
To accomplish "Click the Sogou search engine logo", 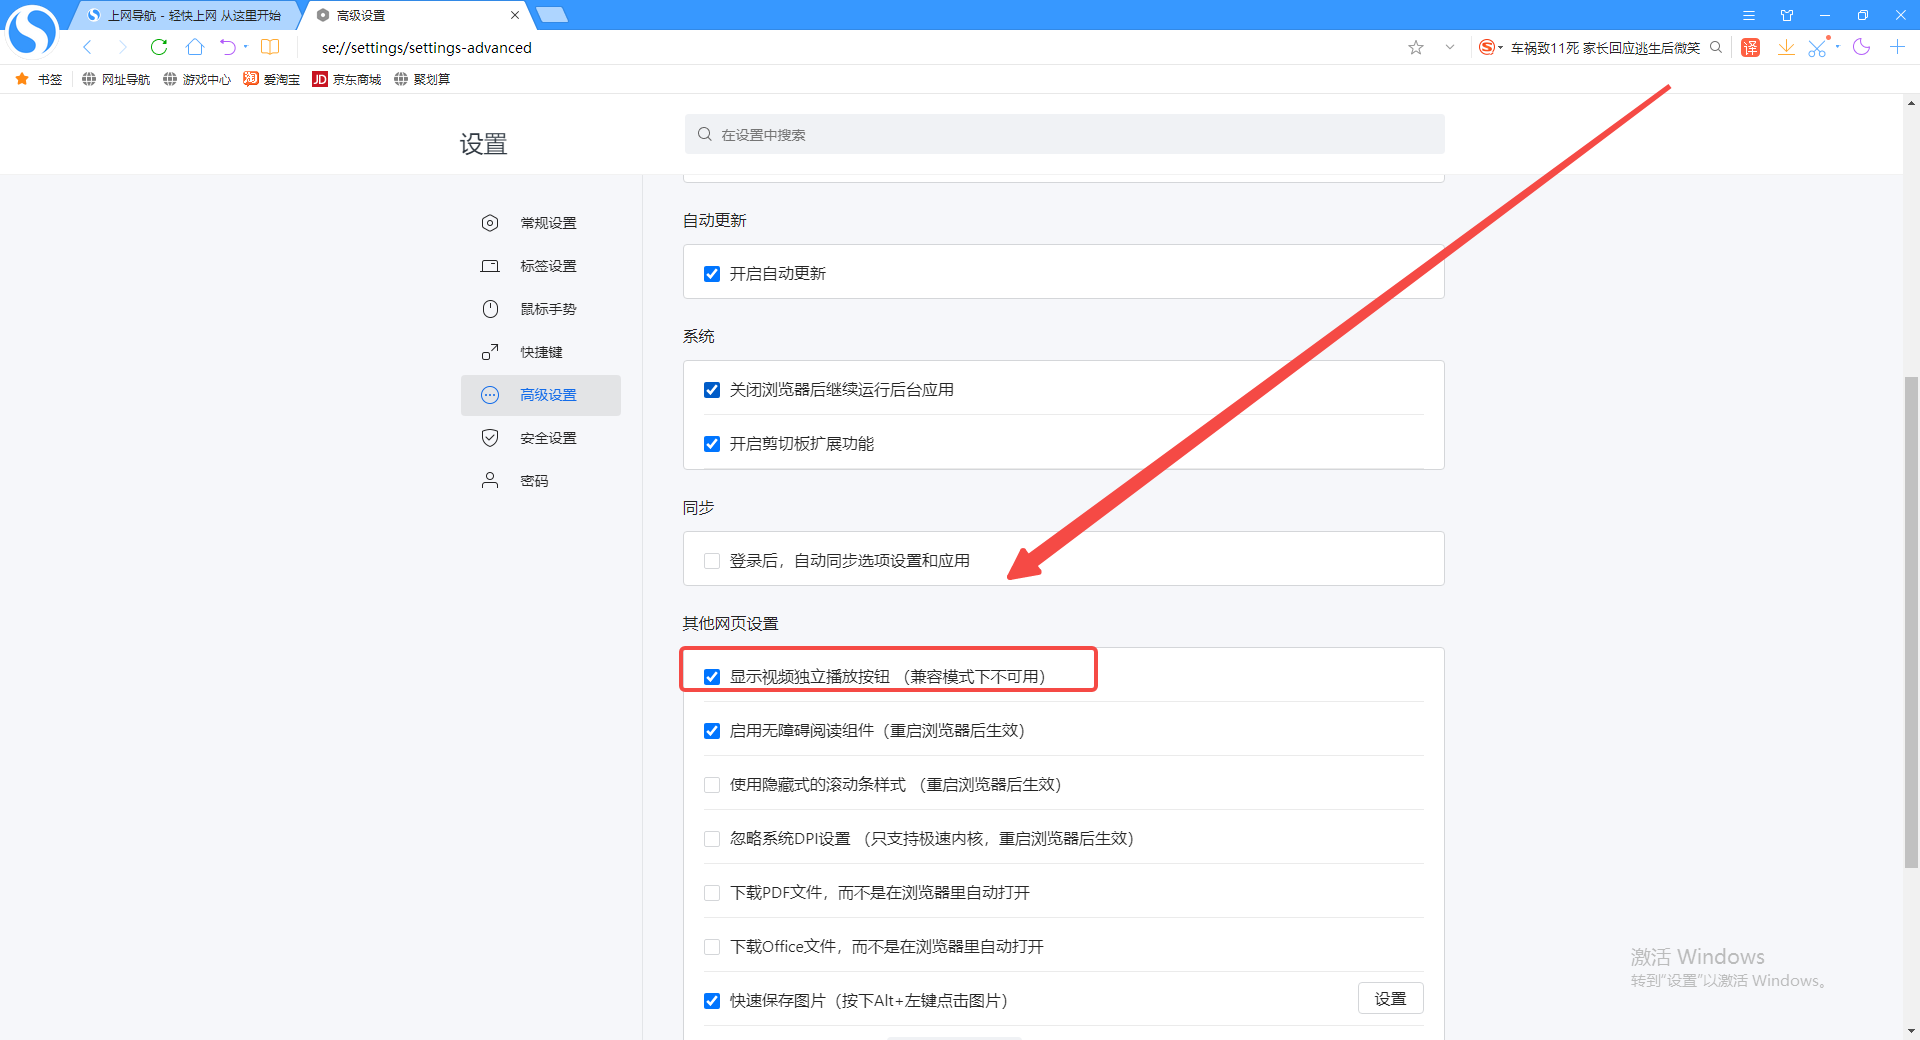I will pyautogui.click(x=1487, y=47).
